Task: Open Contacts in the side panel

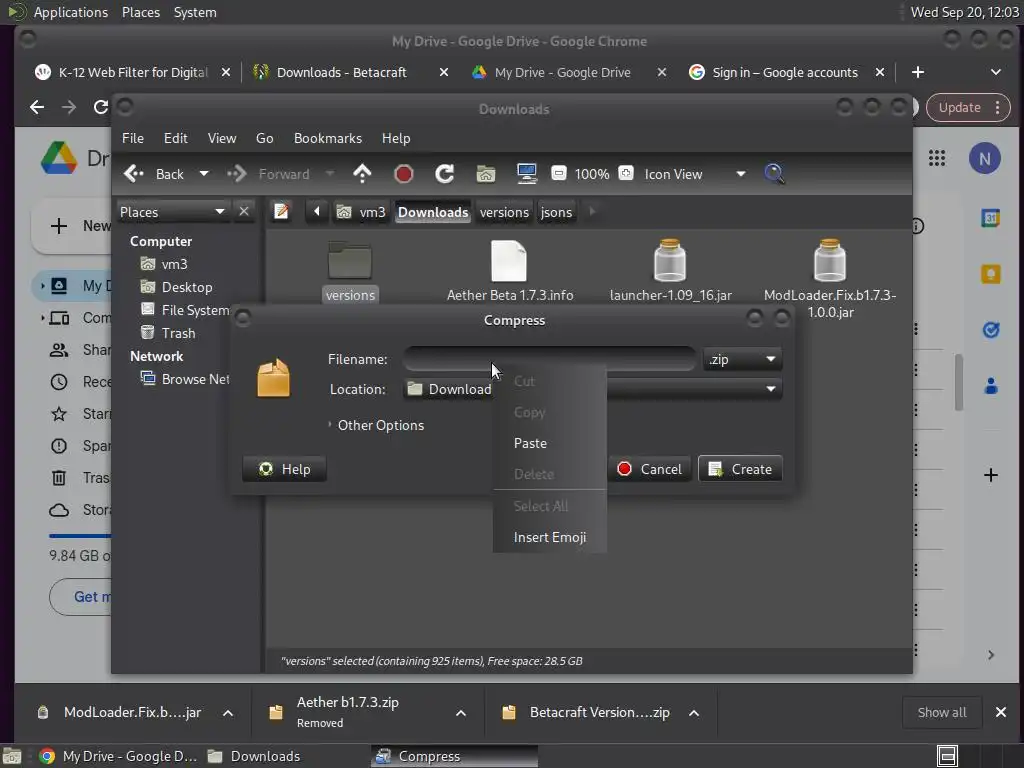Action: point(990,386)
